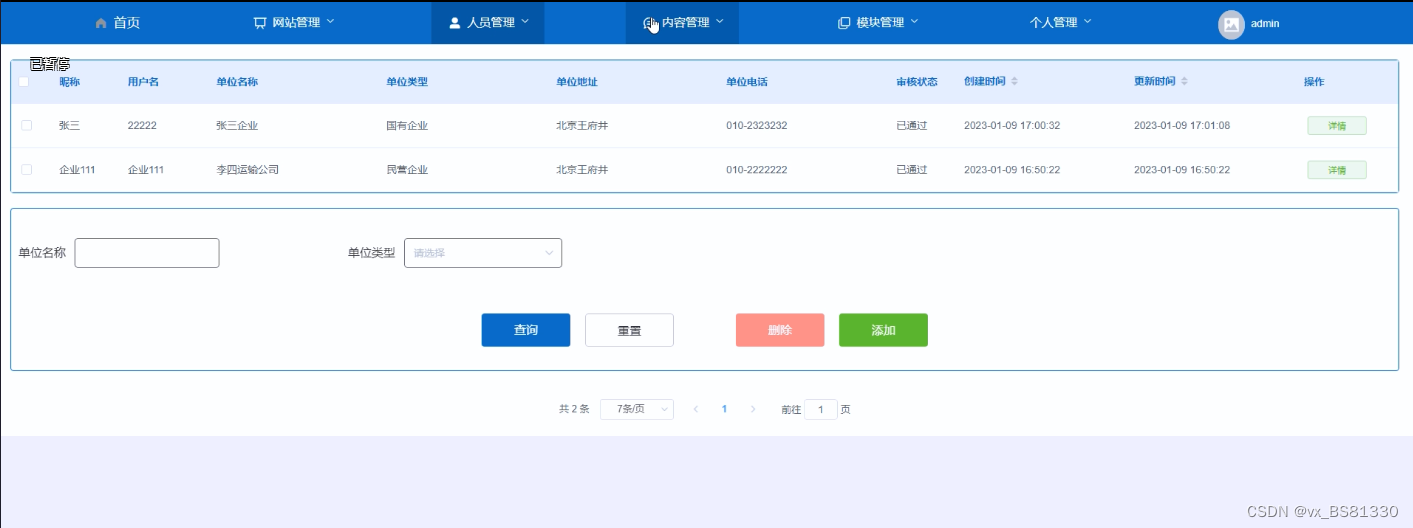Click the 用户名 column header
Image resolution: width=1413 pixels, height=528 pixels.
click(x=143, y=82)
